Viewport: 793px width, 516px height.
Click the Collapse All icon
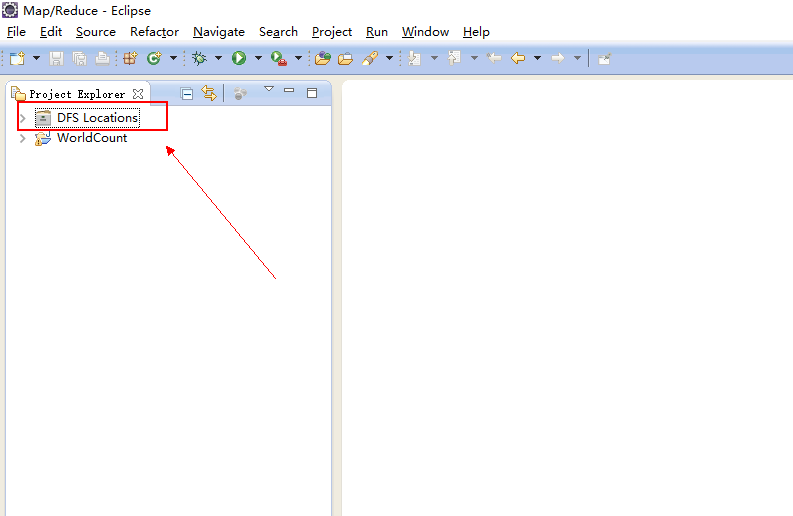(187, 94)
